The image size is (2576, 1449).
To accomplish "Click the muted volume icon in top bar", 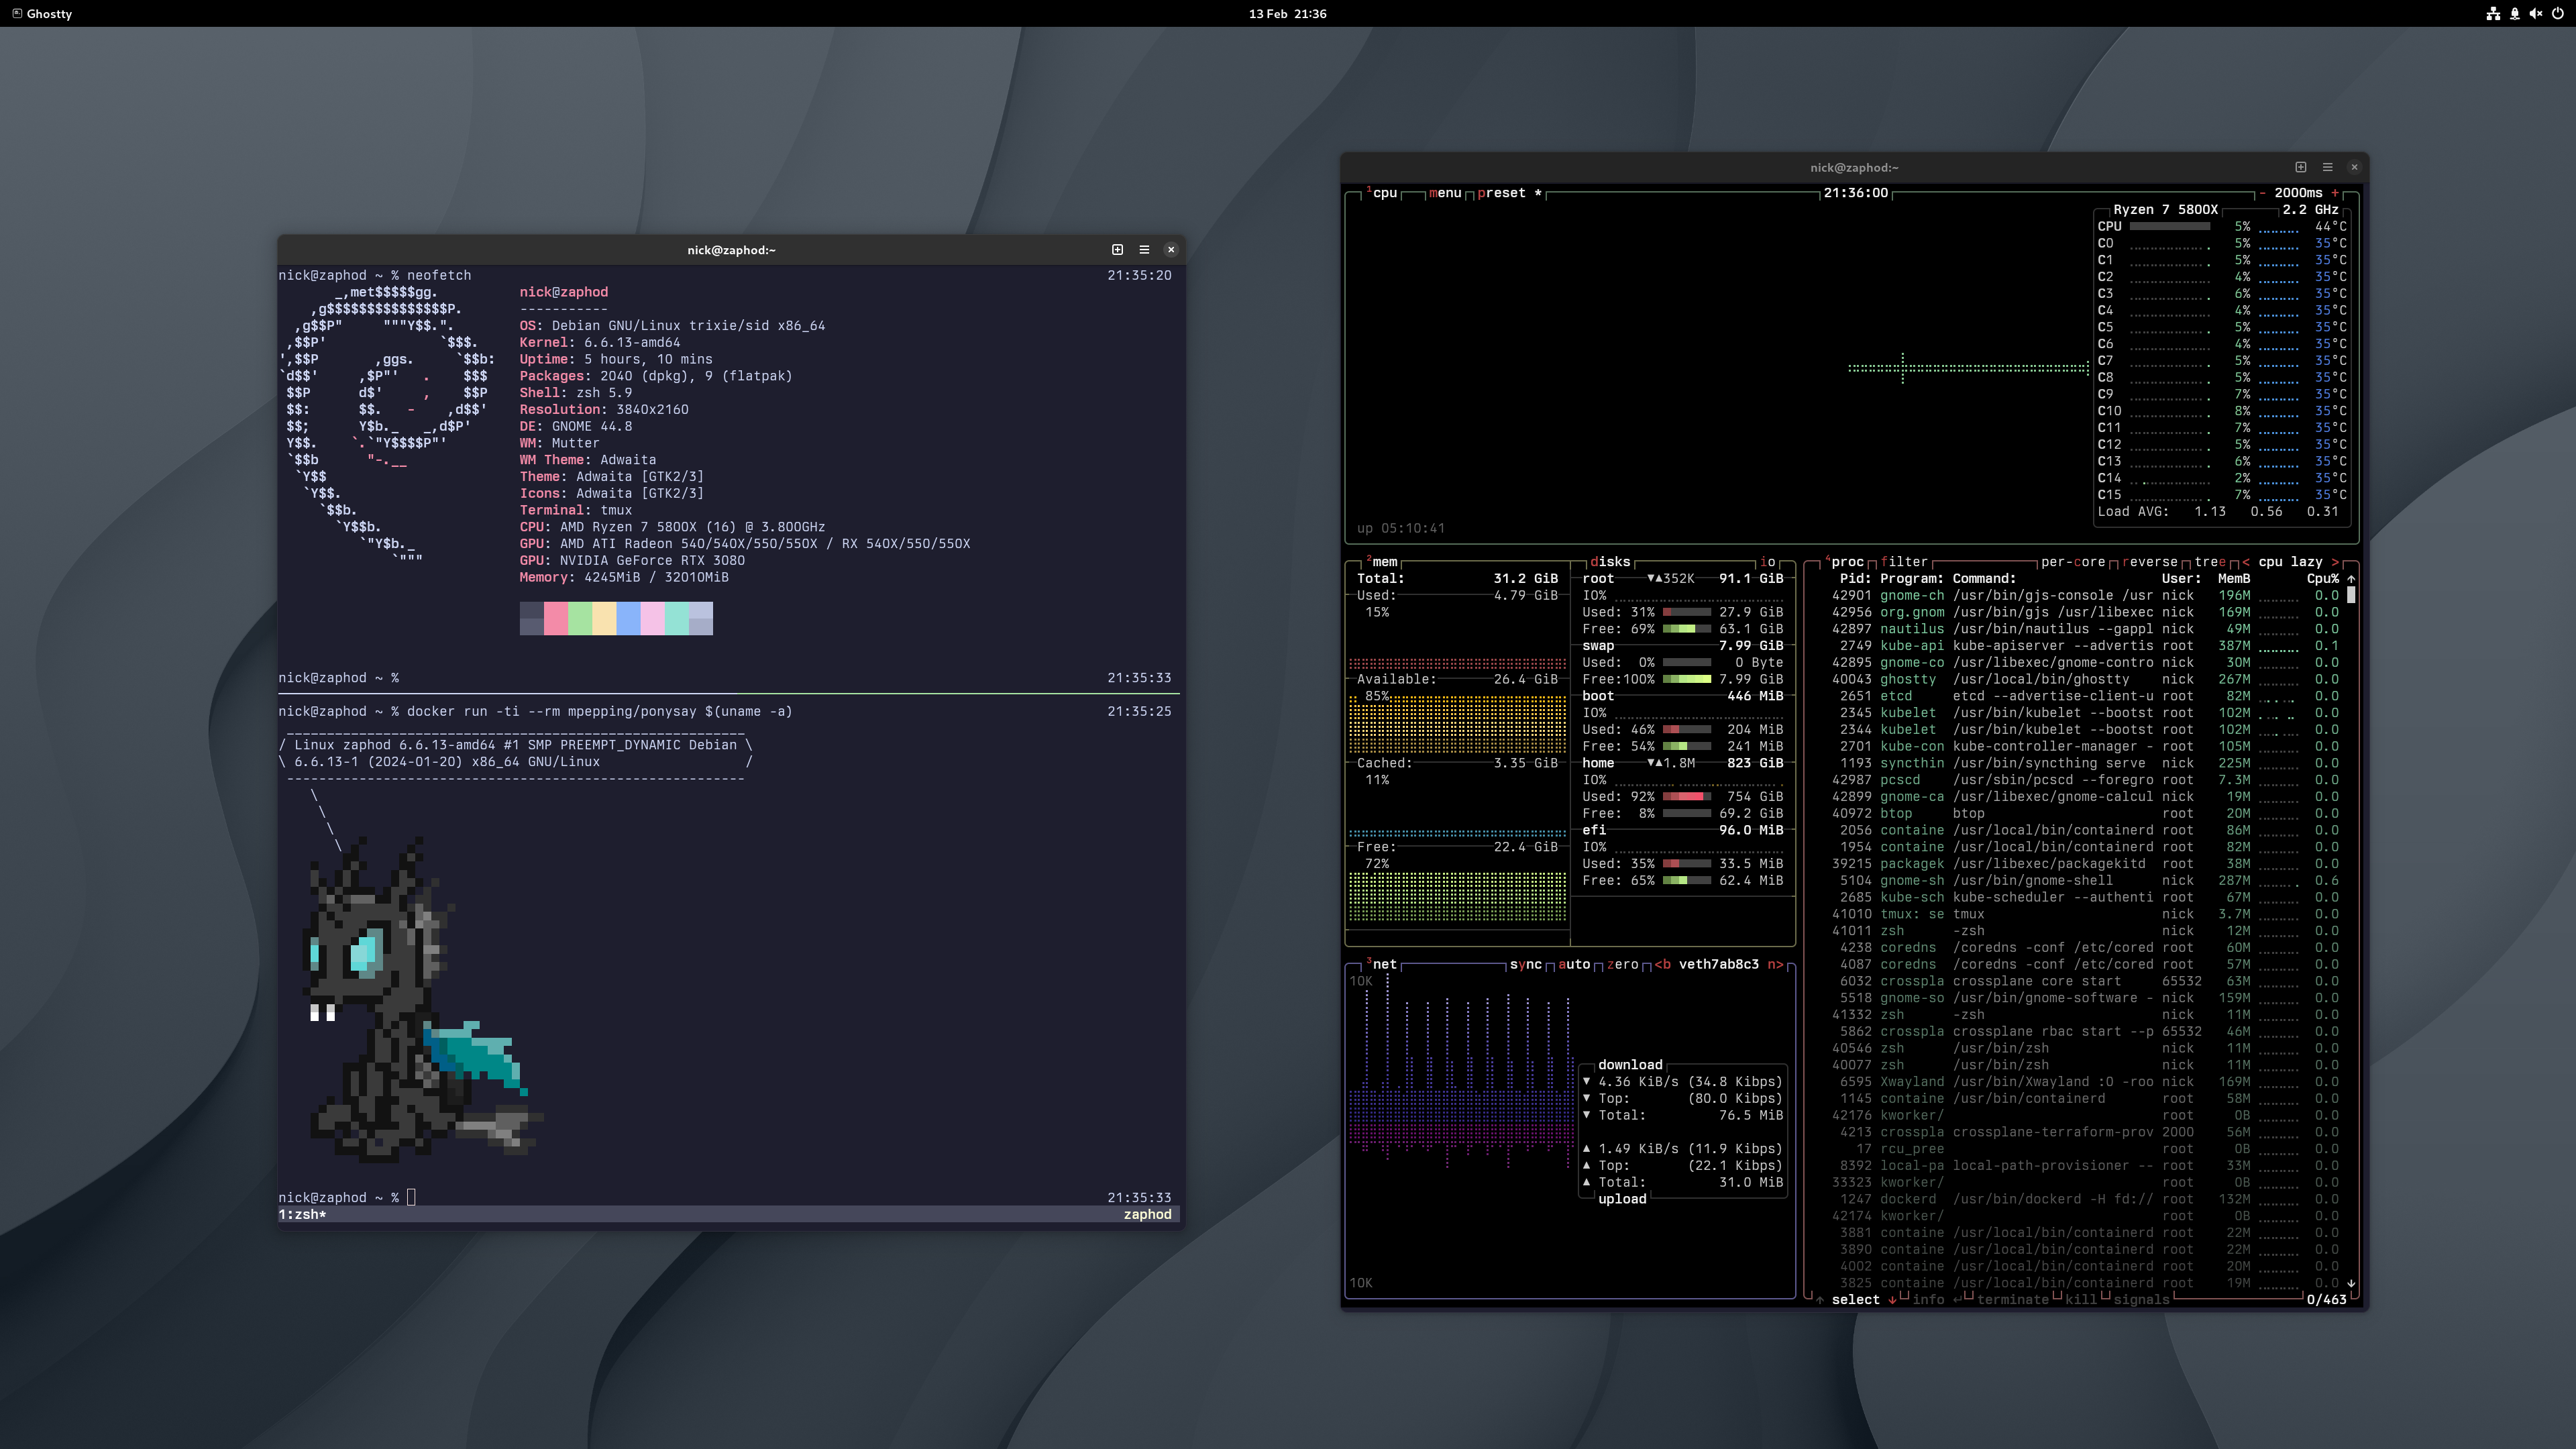I will (x=2535, y=14).
